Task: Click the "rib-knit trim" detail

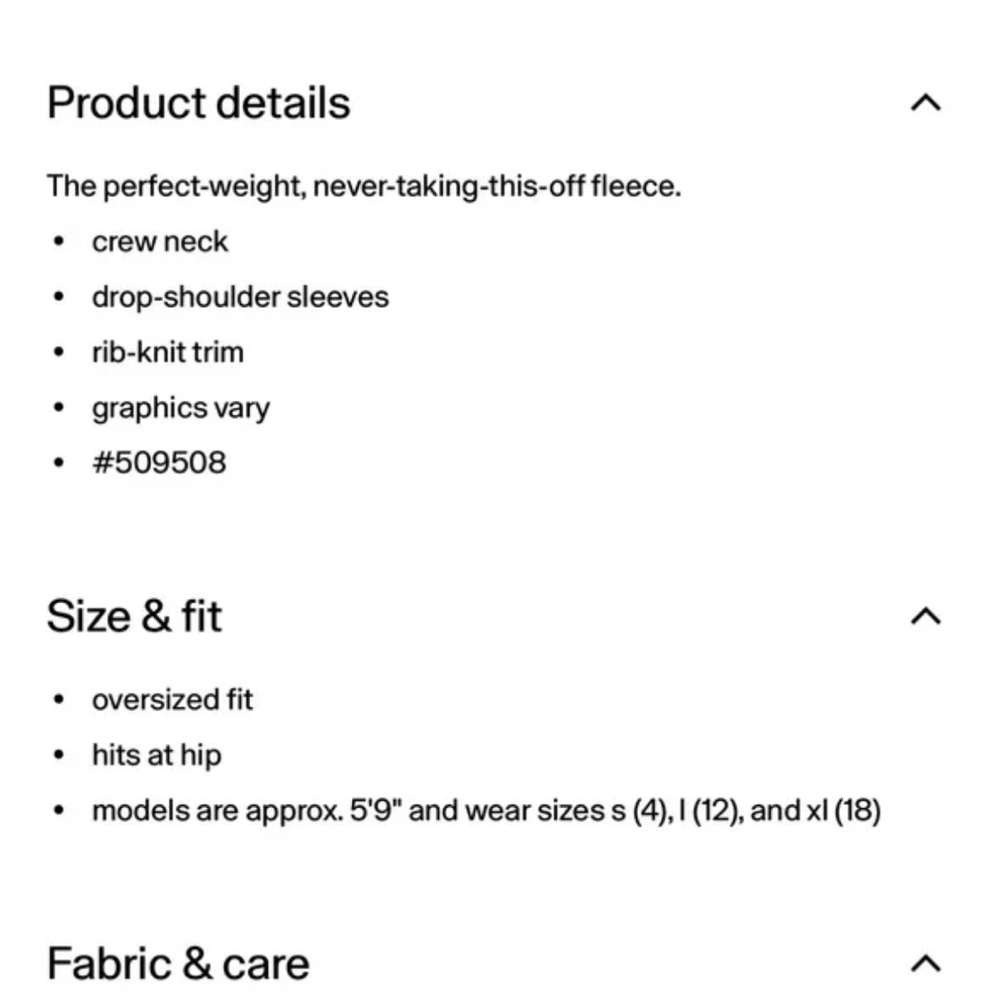Action: (168, 352)
